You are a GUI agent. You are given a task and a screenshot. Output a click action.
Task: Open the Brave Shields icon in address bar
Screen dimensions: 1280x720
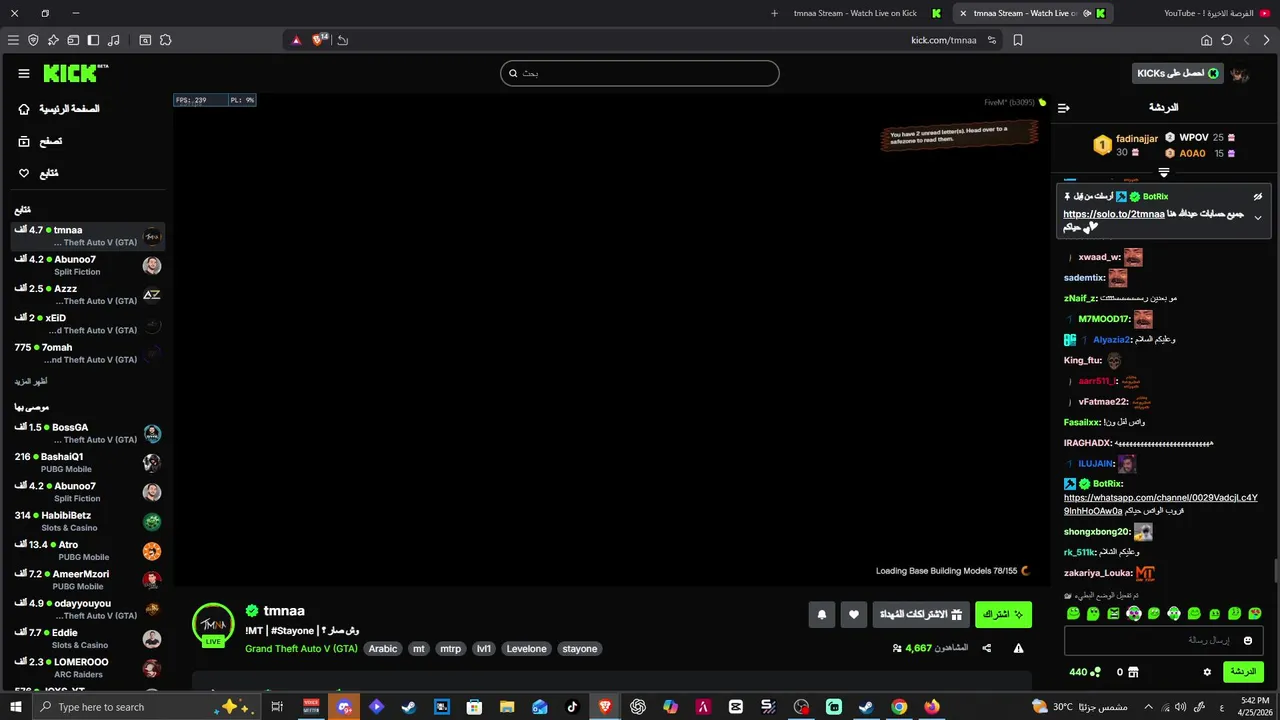(x=319, y=40)
